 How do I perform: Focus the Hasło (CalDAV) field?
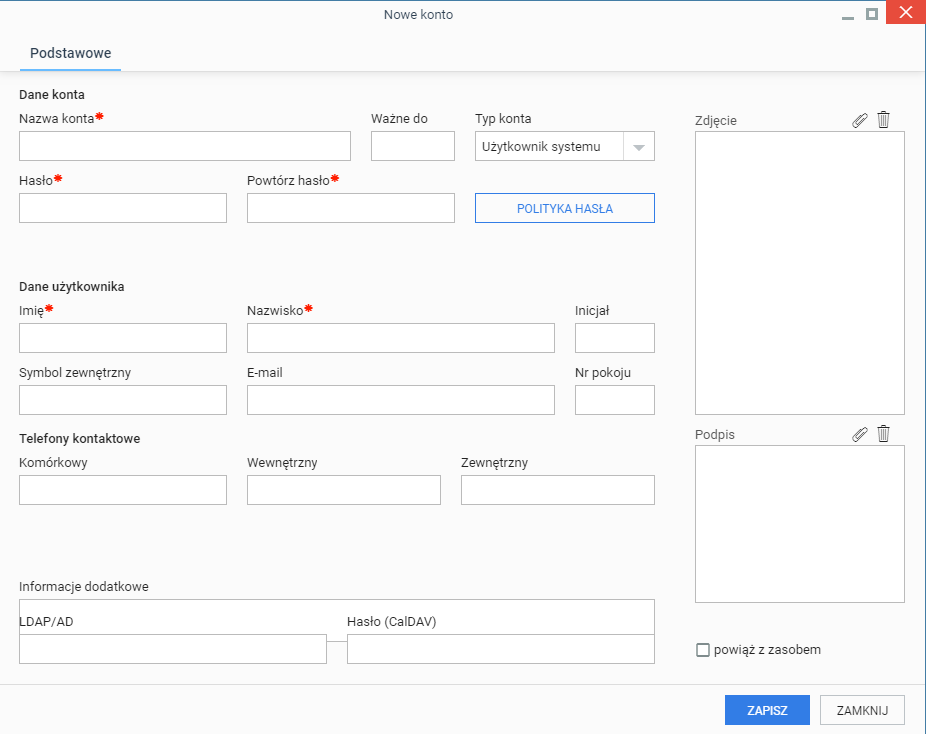coord(501,649)
